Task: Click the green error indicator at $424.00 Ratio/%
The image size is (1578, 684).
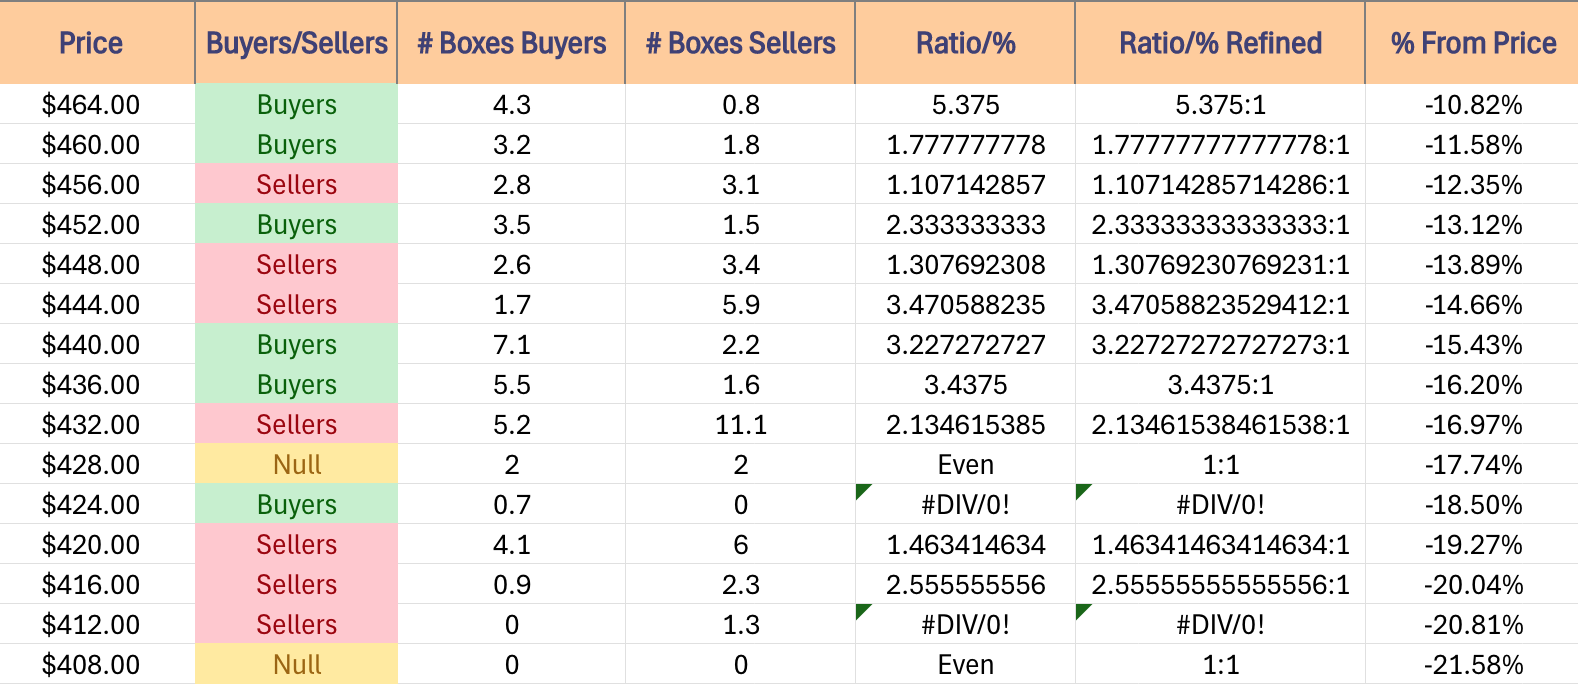Action: pyautogui.click(x=863, y=491)
